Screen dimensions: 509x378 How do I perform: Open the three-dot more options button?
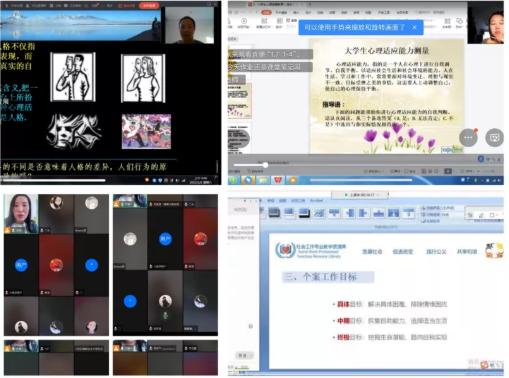468,137
